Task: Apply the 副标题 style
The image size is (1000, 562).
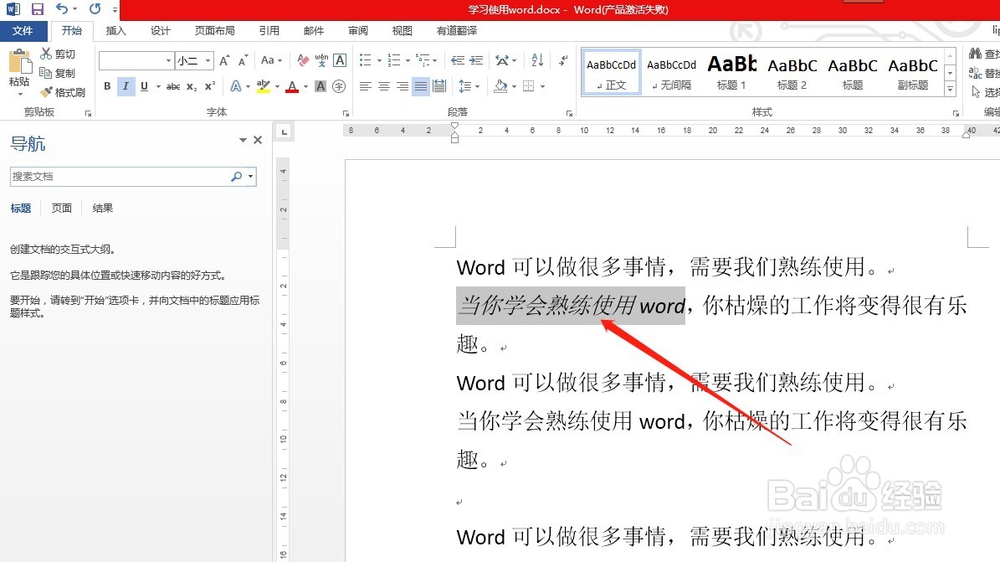Action: click(x=913, y=73)
